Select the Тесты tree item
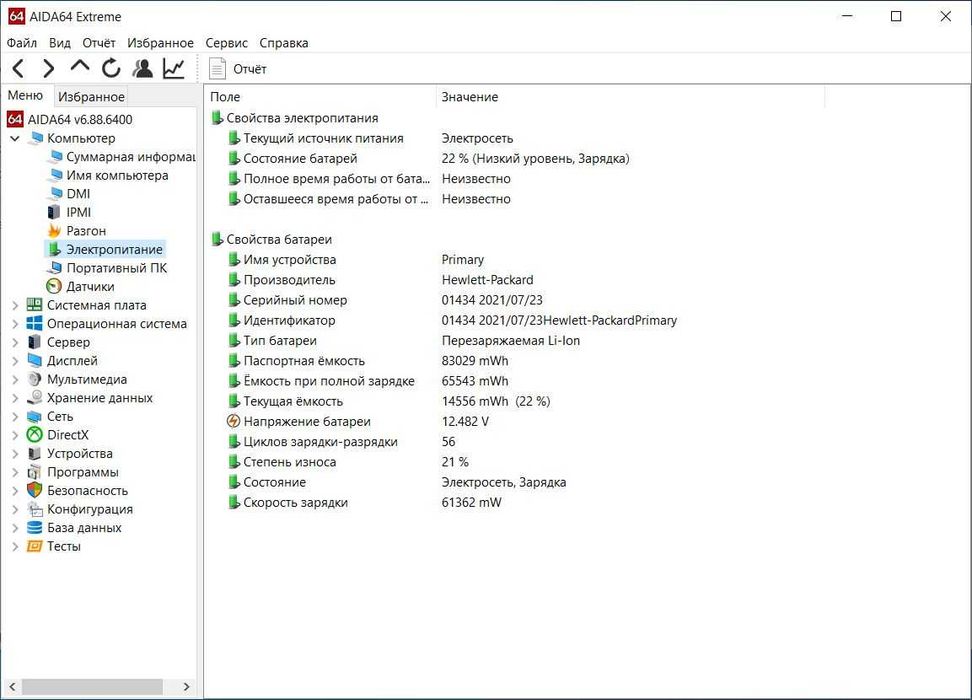This screenshot has width=972, height=700. click(x=64, y=547)
